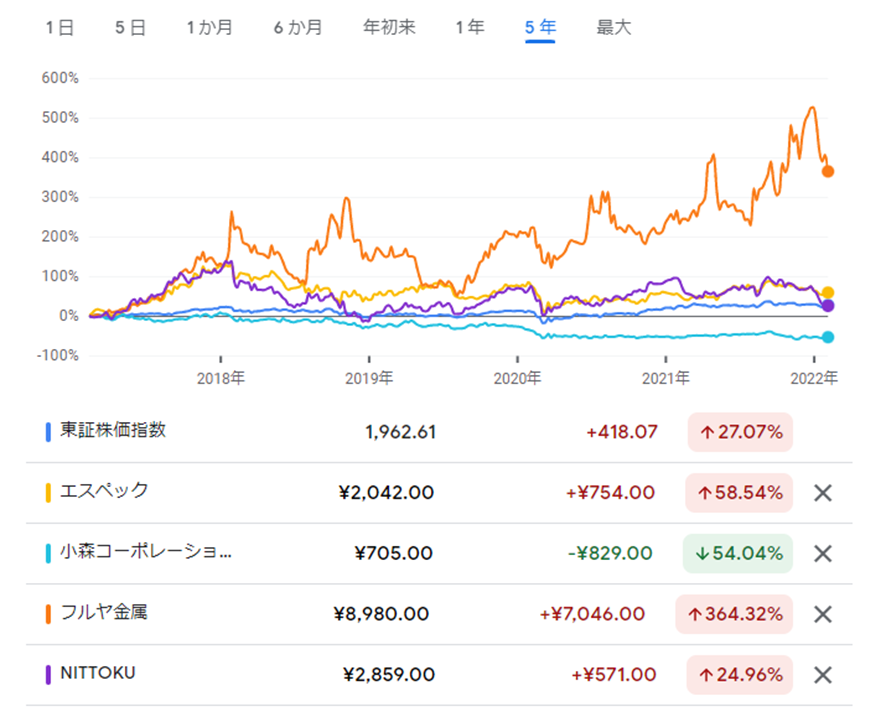Click the 2018年 axis label
The width and height of the screenshot is (886, 722).
[220, 378]
